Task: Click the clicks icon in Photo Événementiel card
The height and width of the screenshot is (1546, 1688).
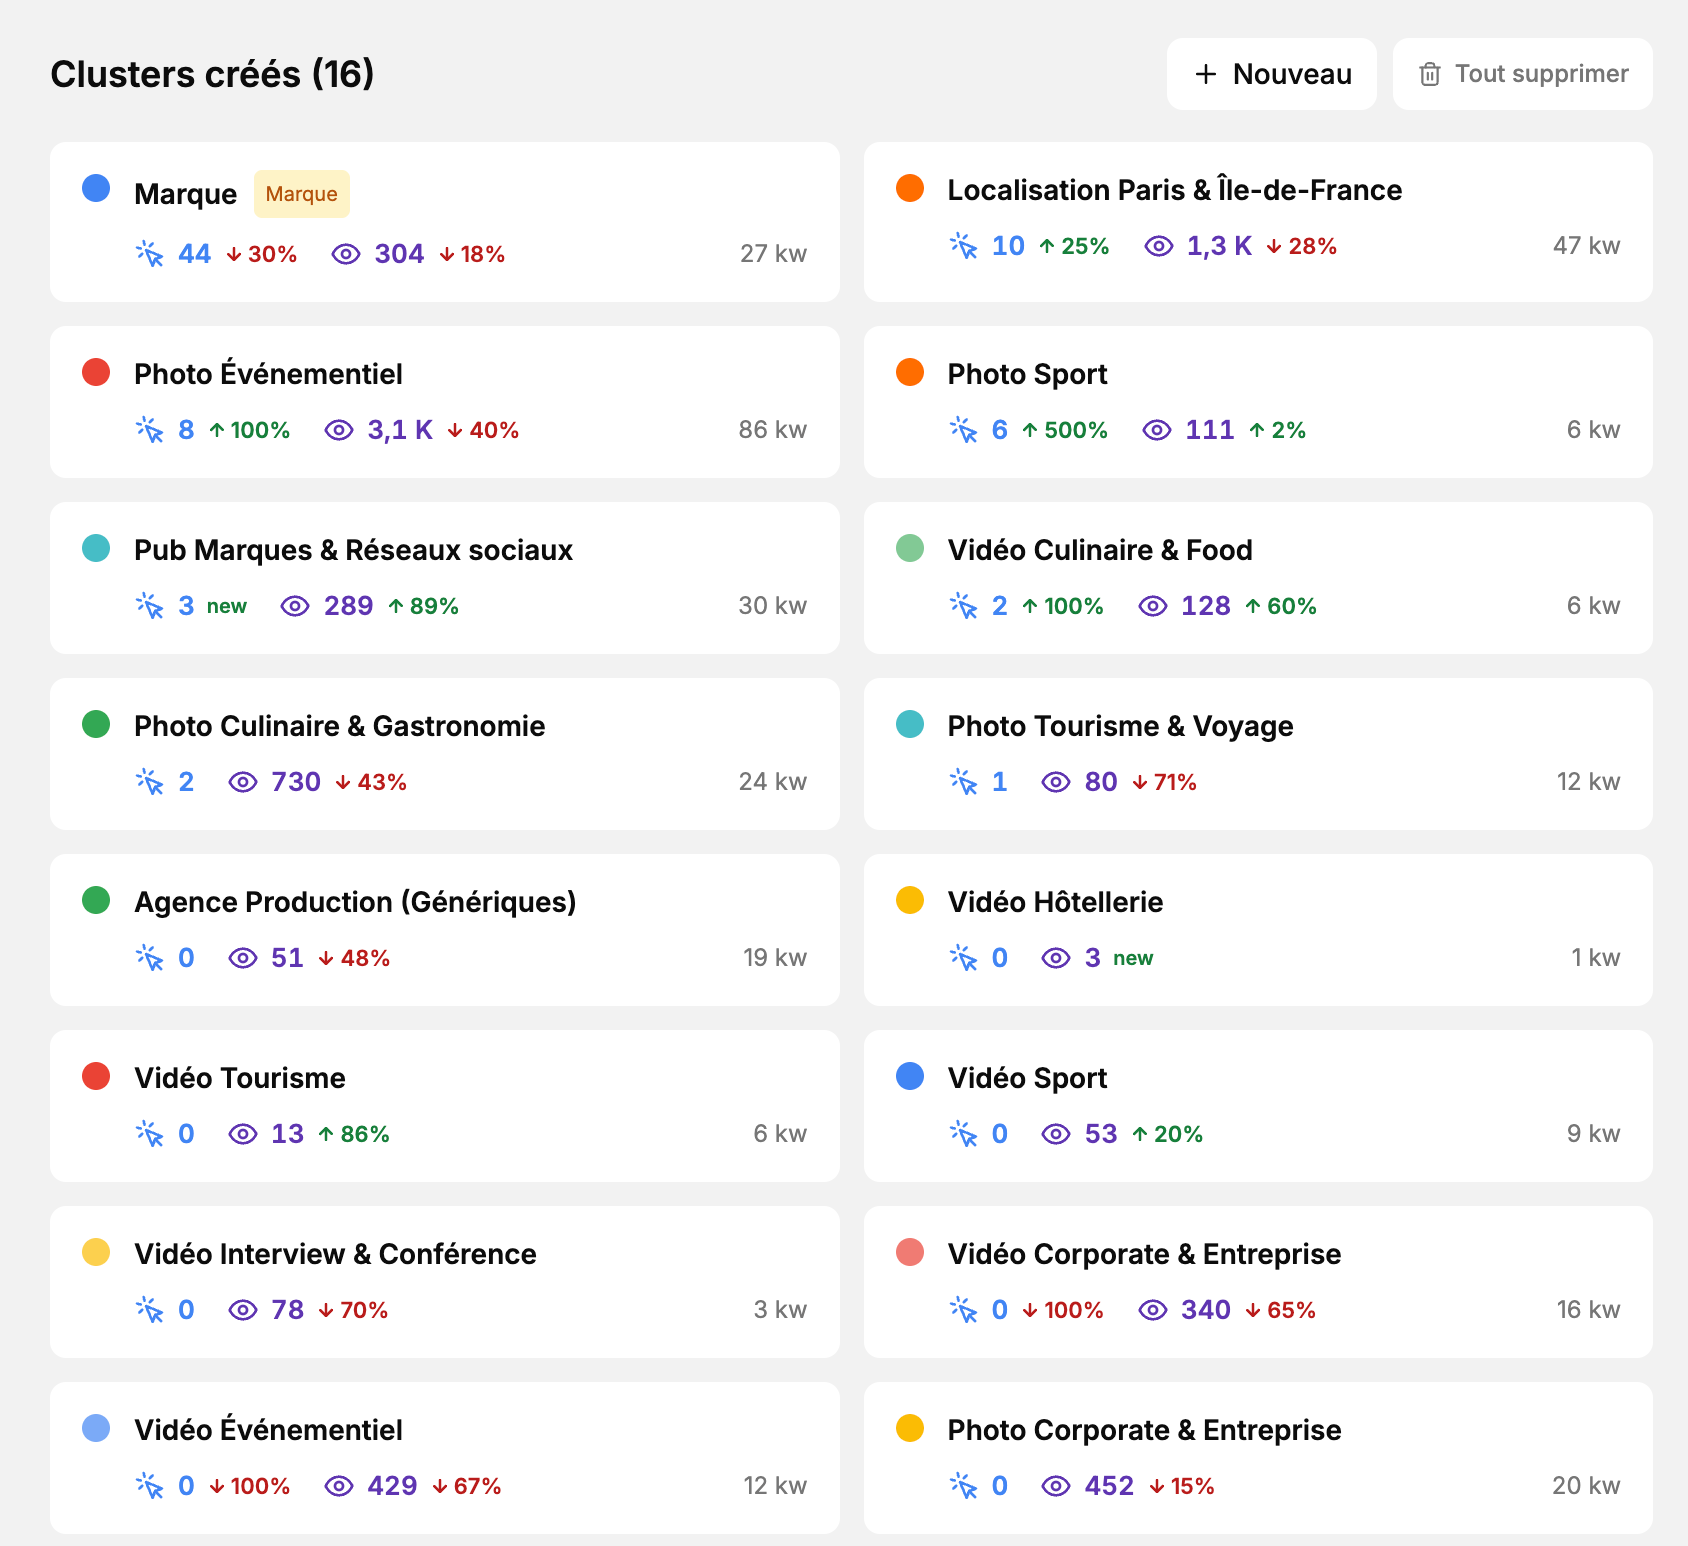Action: tap(150, 430)
